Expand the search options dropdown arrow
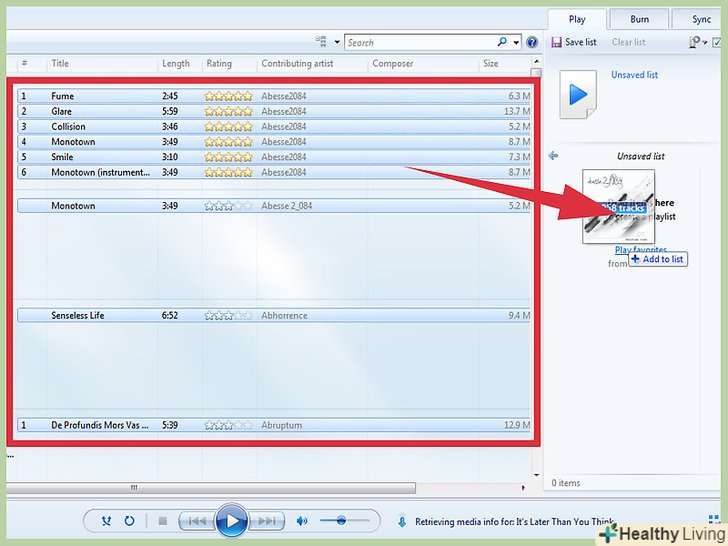This screenshot has height=546, width=728. tap(516, 43)
